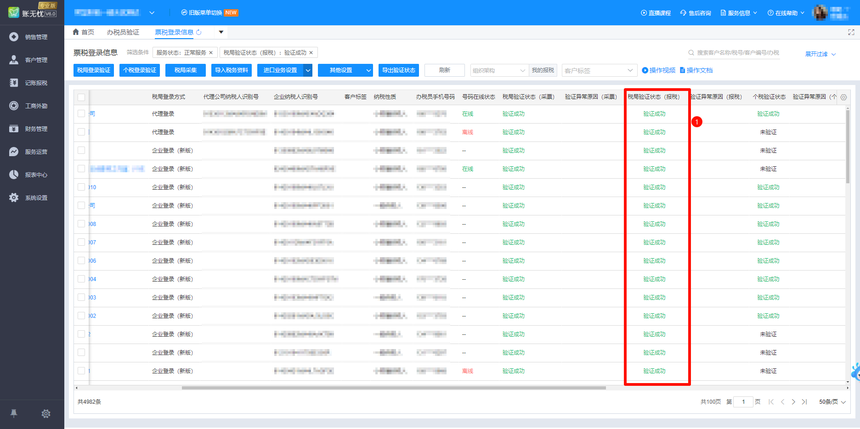Toggle fullscreen icon at tab bar right
The image size is (860, 429).
point(851,32)
